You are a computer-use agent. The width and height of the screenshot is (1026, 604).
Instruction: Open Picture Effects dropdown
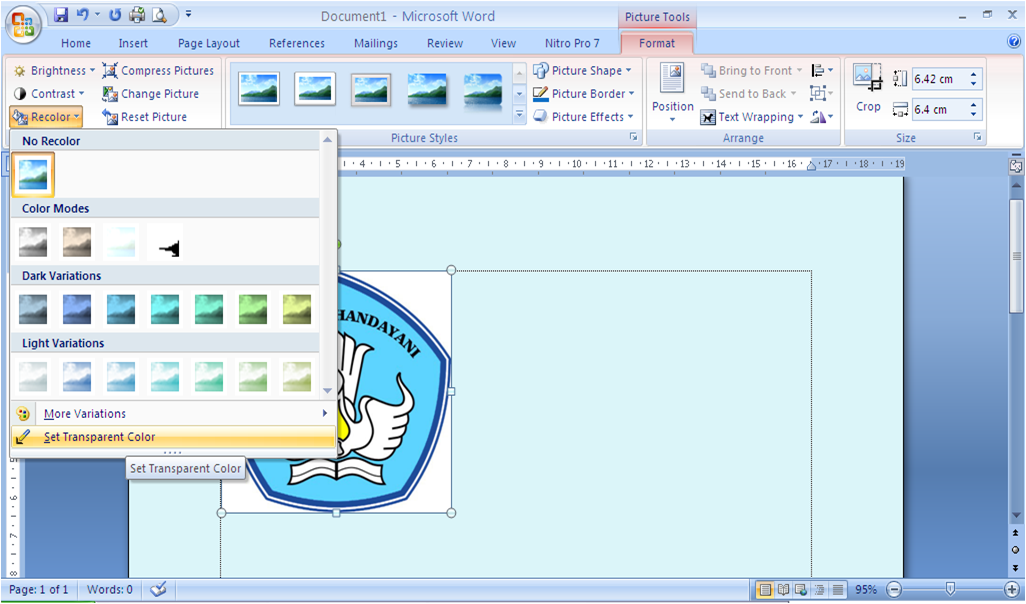(583, 117)
